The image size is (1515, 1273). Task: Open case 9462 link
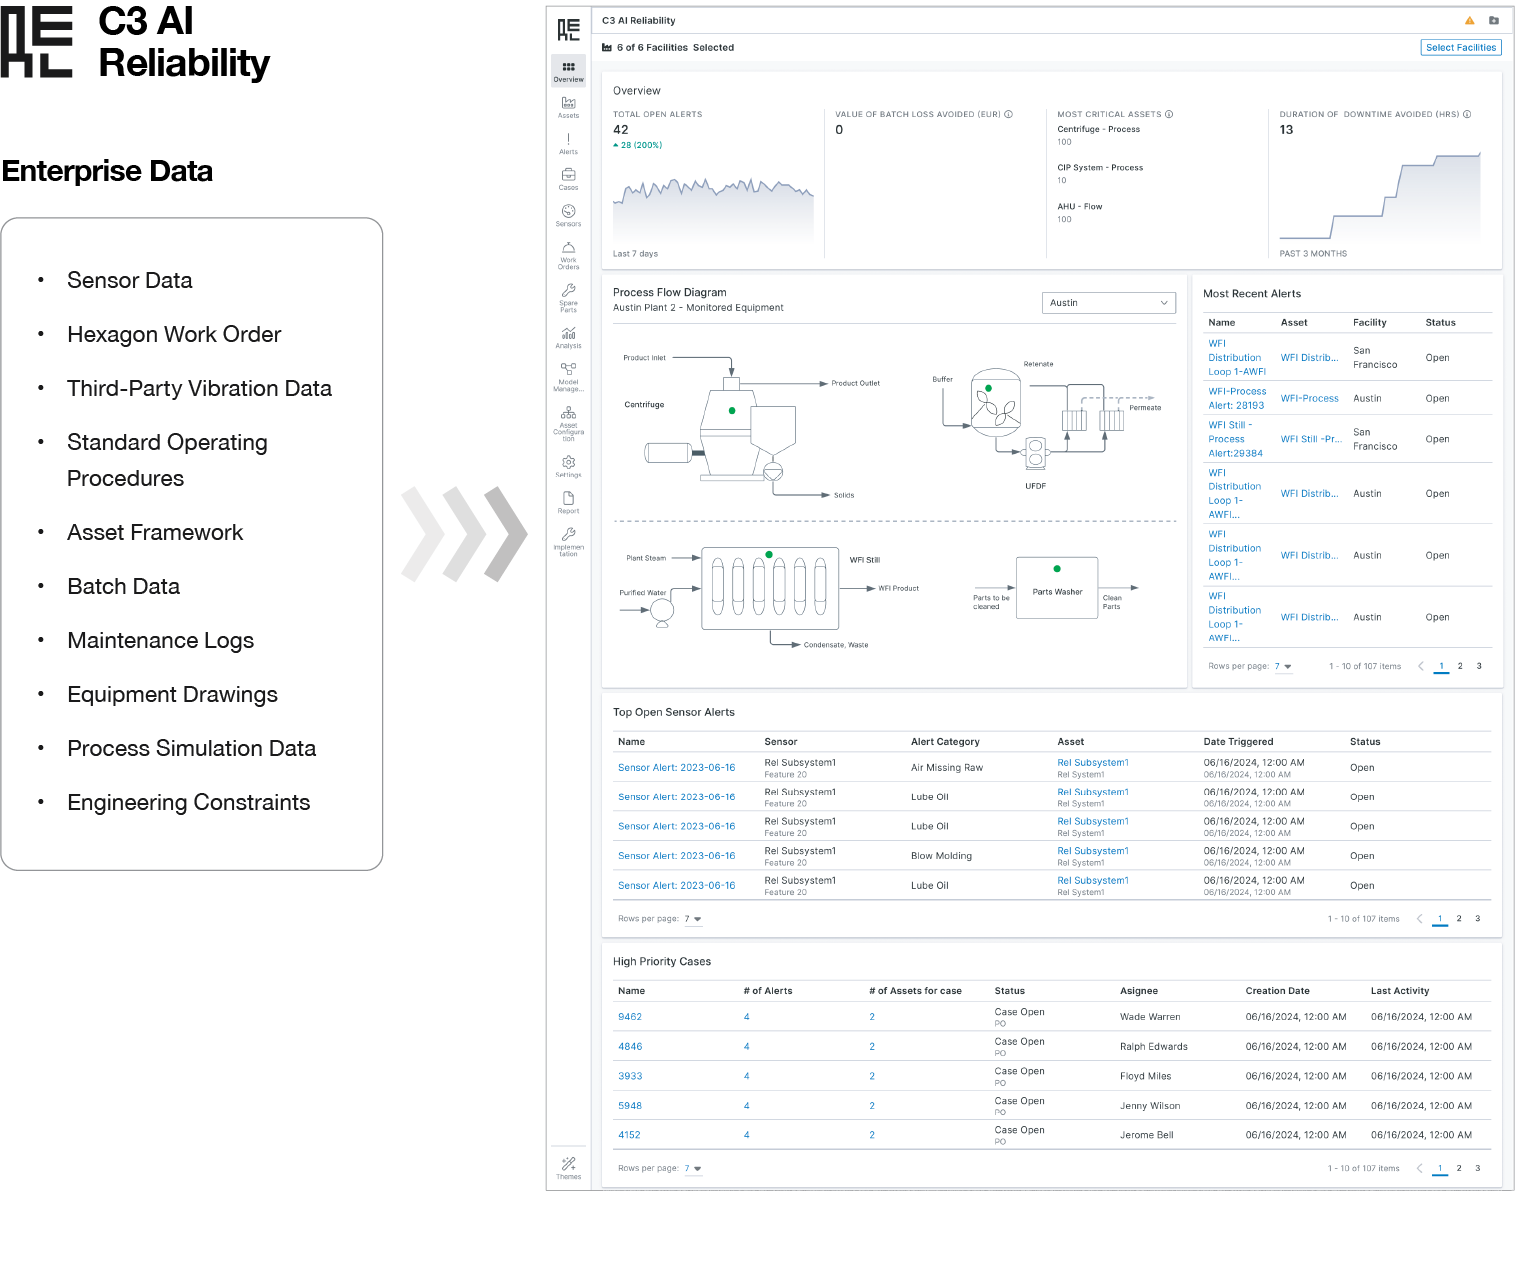tap(630, 1017)
